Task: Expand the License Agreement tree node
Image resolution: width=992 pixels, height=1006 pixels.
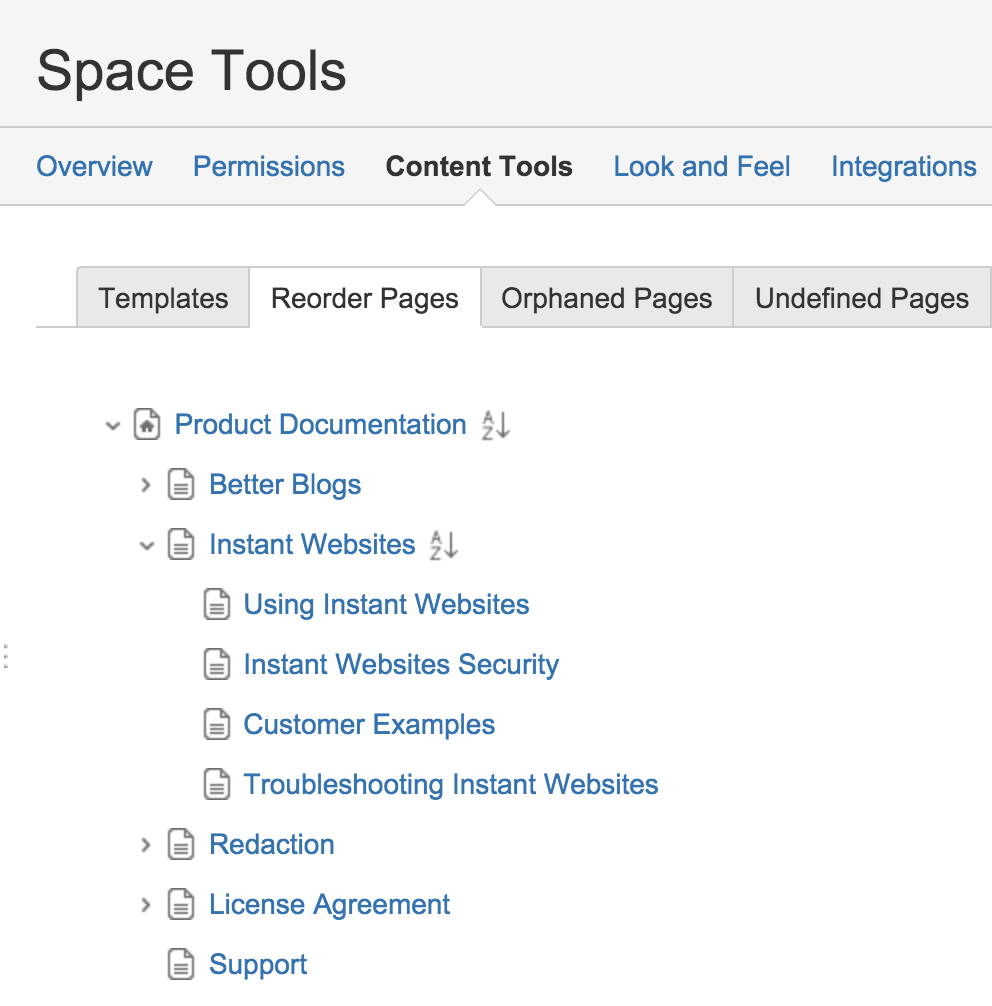Action: click(146, 905)
